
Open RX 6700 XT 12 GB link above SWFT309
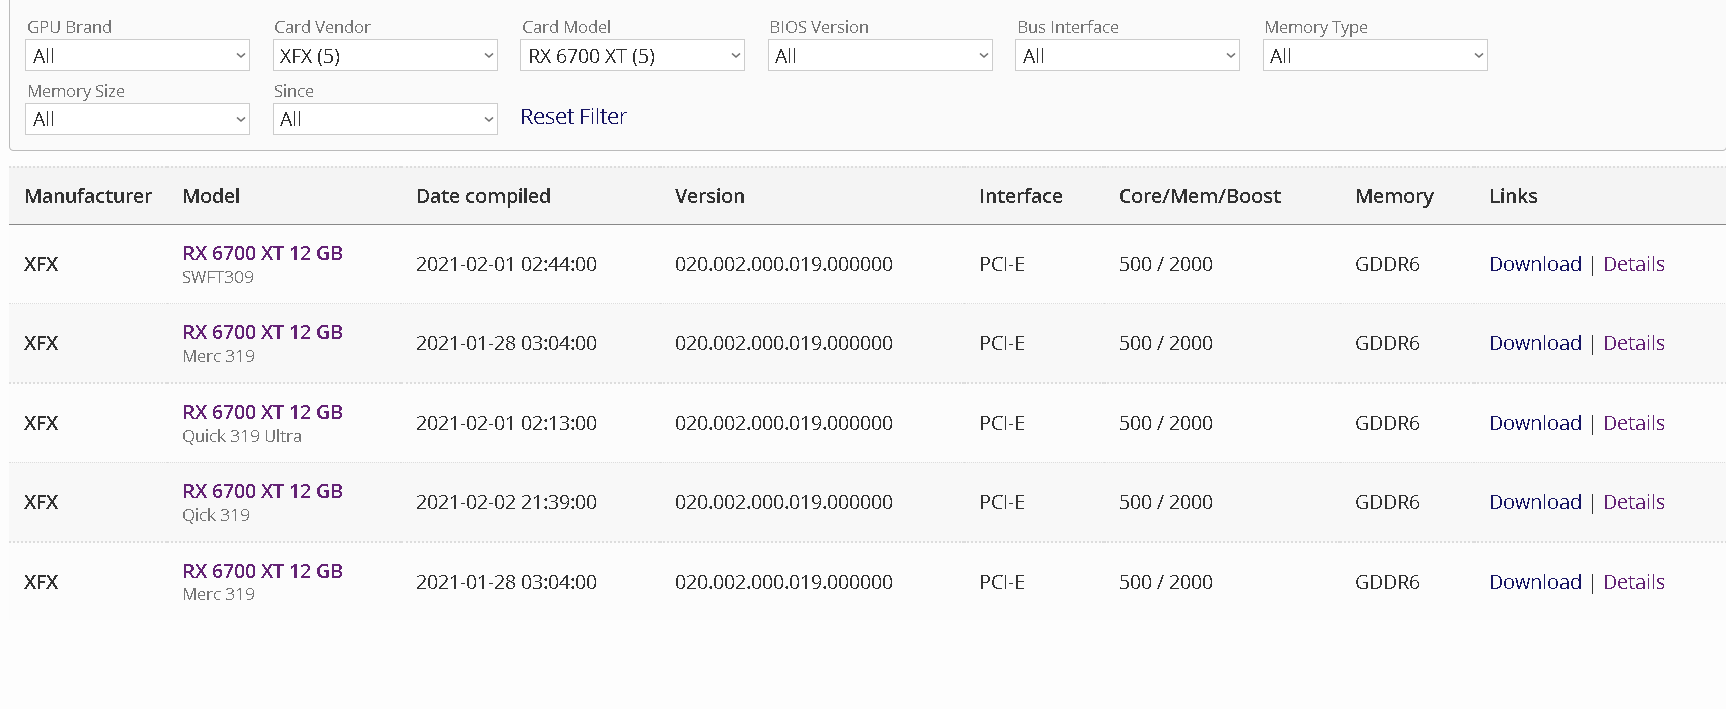click(262, 253)
